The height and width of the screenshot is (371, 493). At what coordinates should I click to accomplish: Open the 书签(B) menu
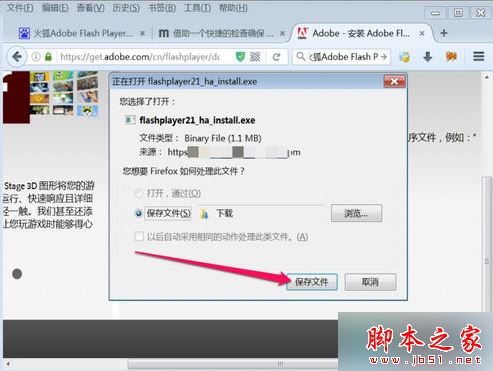point(162,8)
